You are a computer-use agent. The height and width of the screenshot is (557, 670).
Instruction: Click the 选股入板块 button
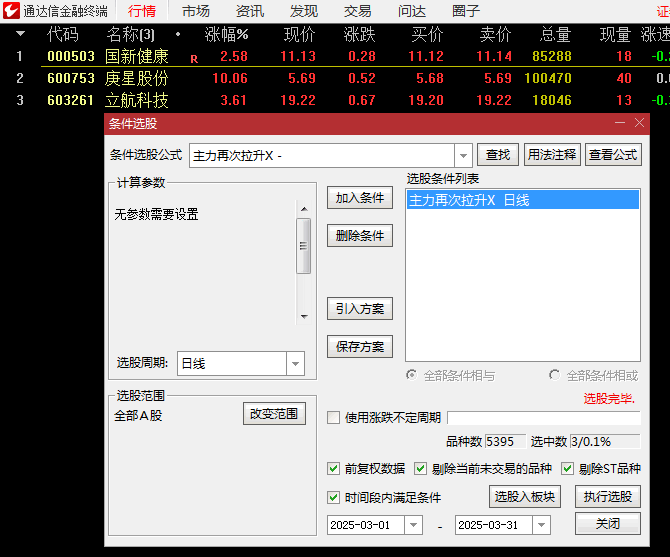tap(525, 496)
